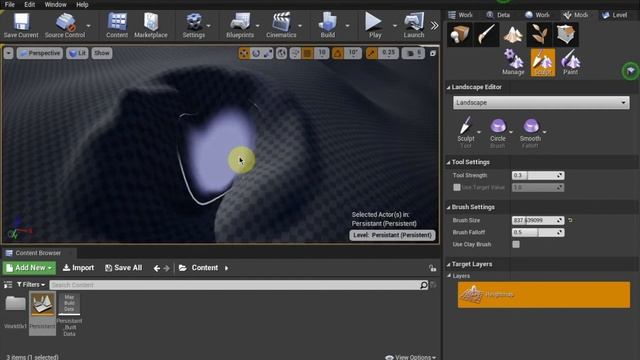Click the Build toolbar icon
Viewport: 640px width, 360px height.
click(x=328, y=25)
